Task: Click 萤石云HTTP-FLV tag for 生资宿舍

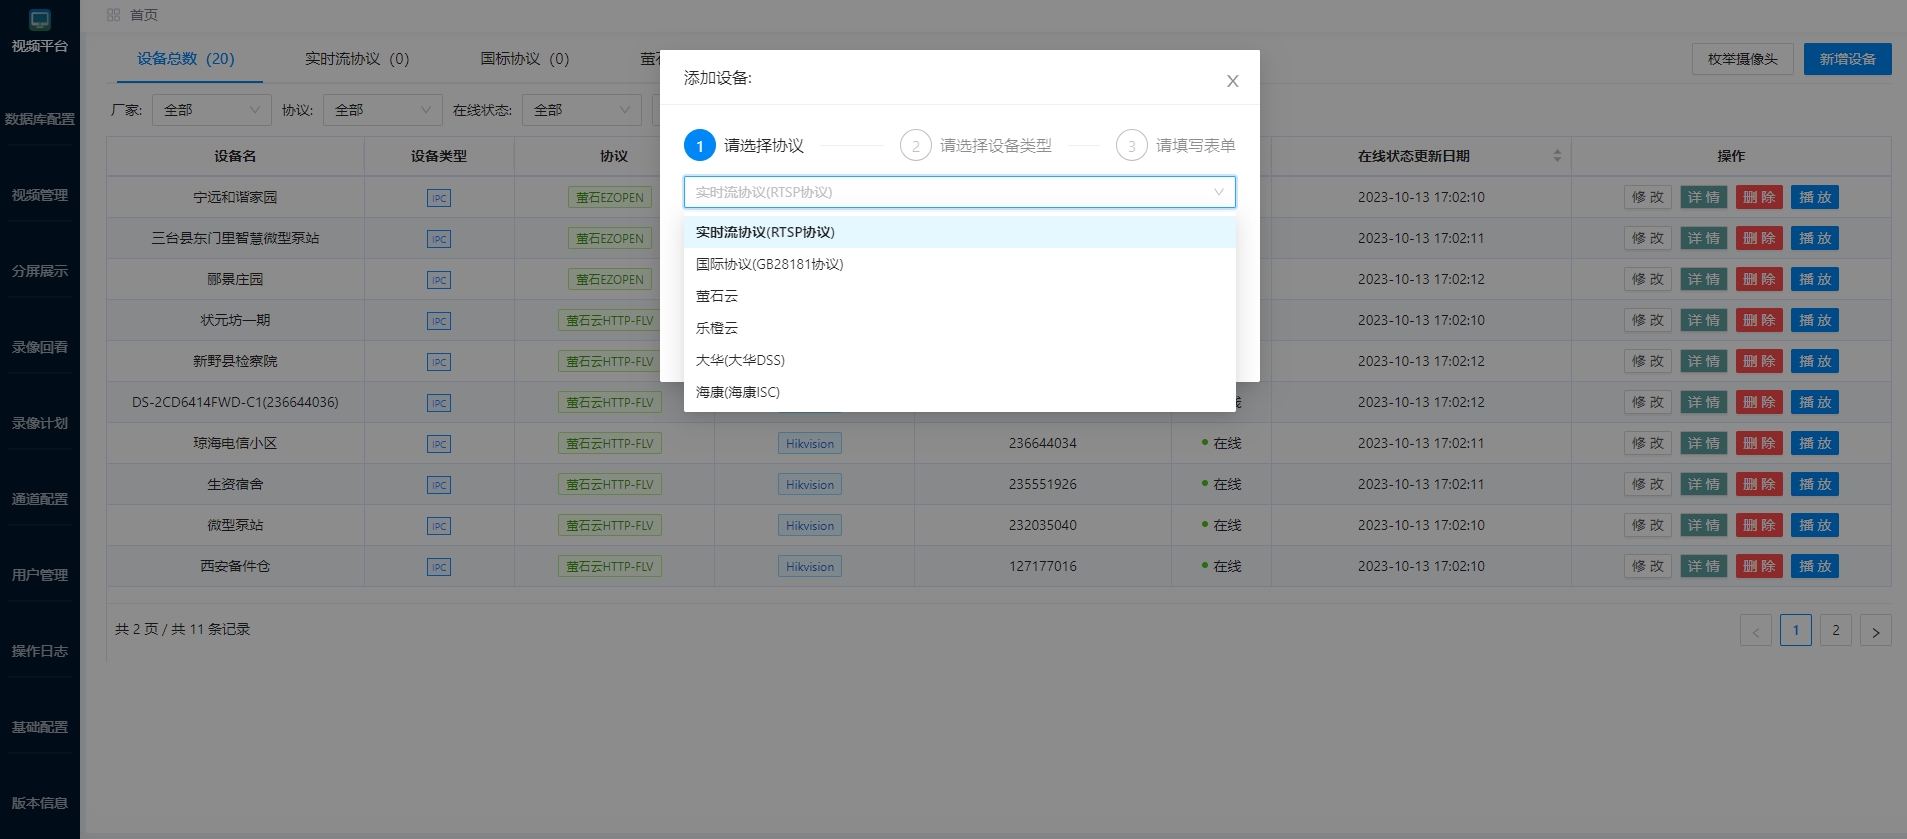Action: [x=610, y=485]
